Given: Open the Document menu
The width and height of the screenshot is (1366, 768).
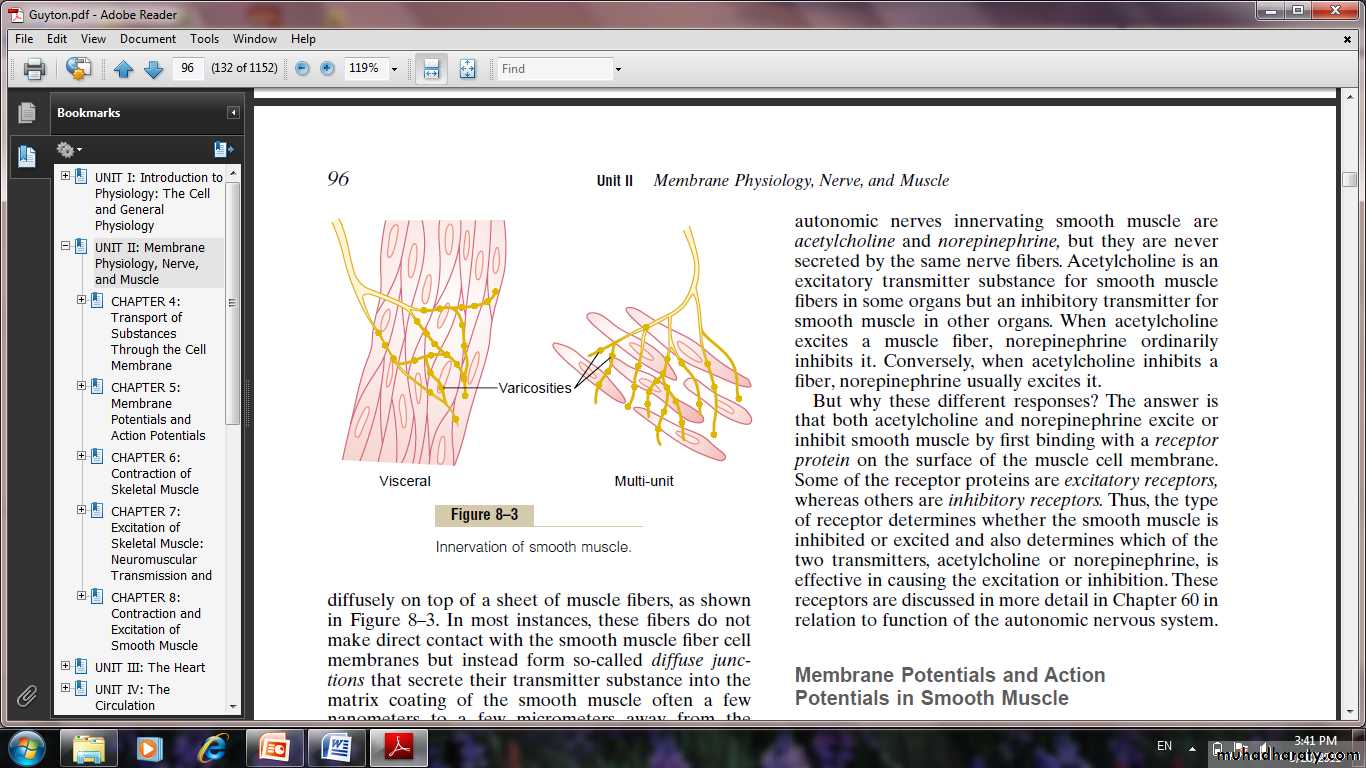Looking at the screenshot, I should 147,39.
